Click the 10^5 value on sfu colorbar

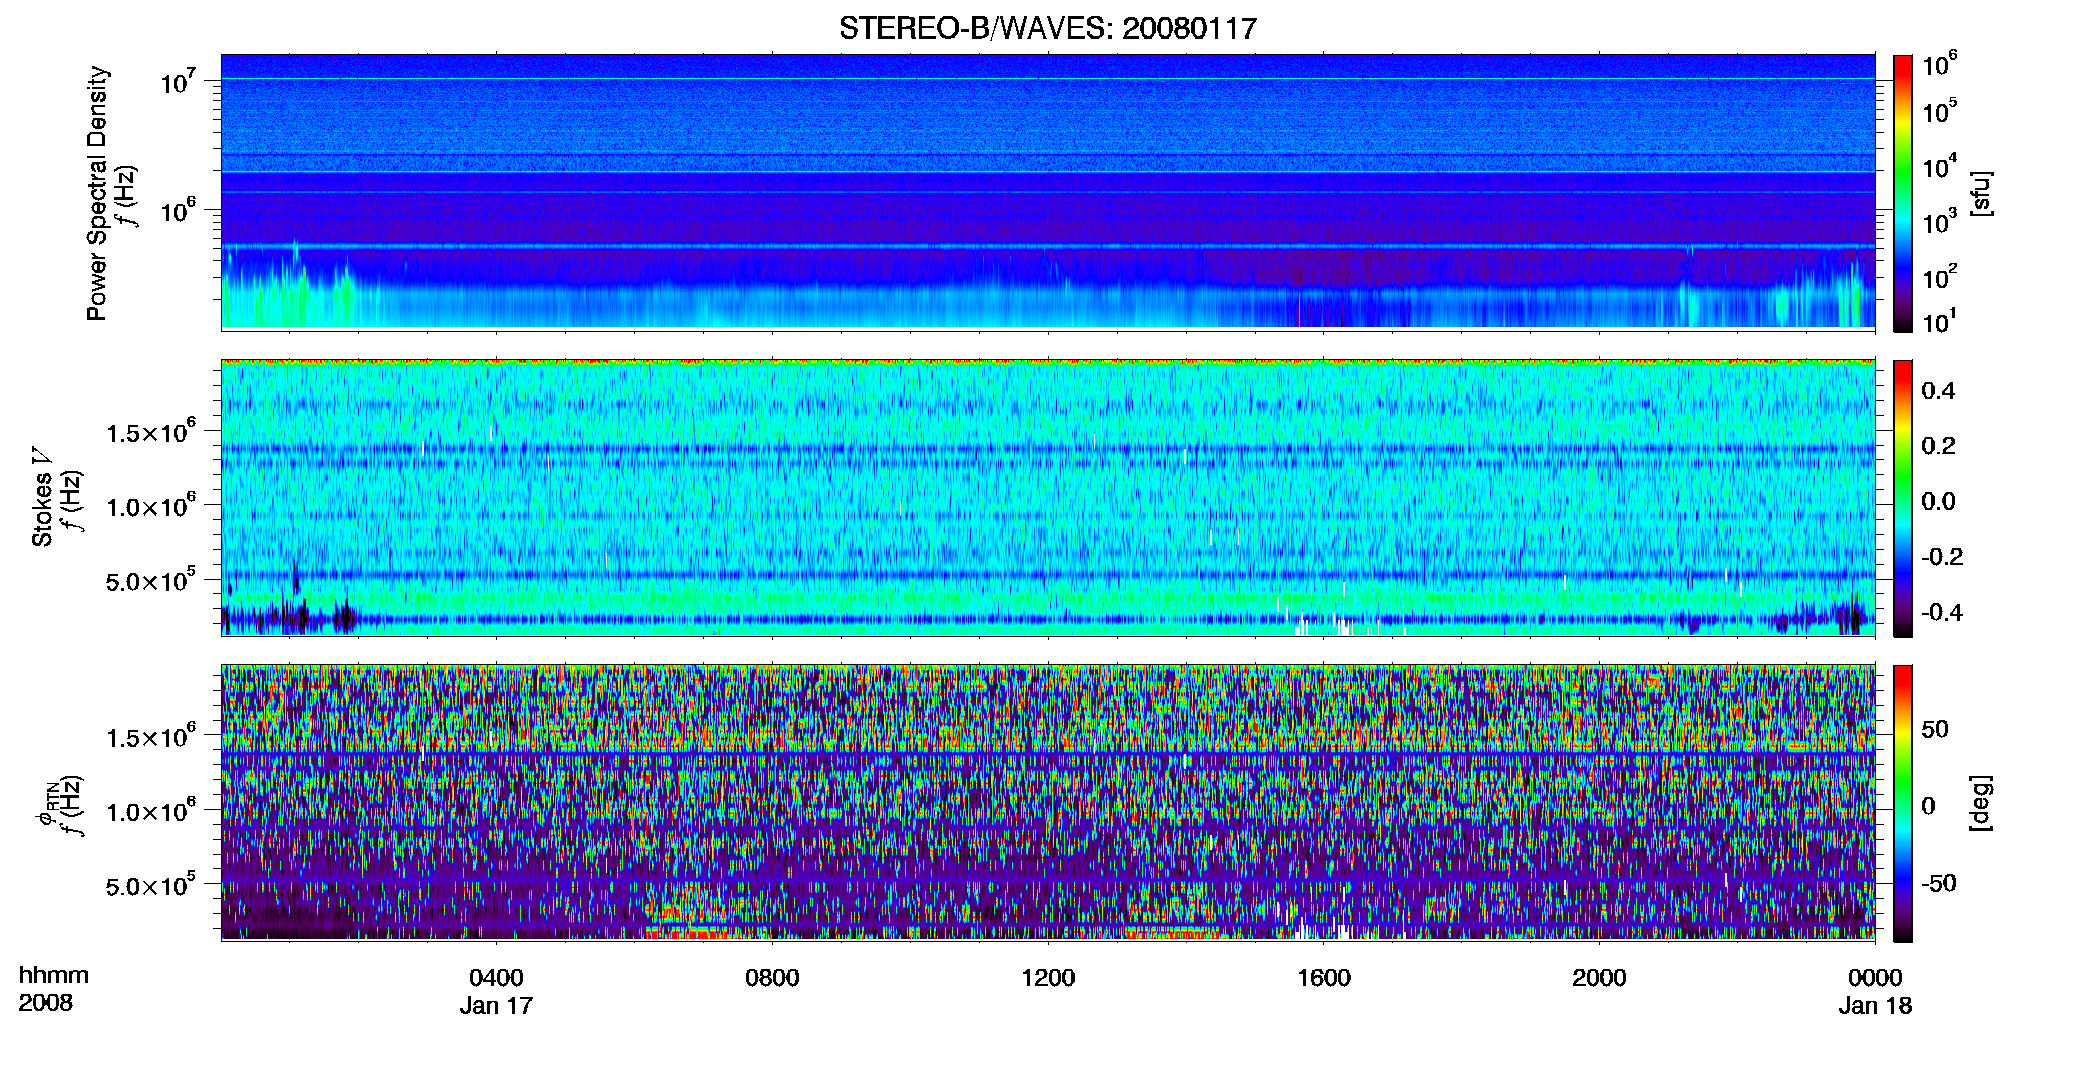1940,110
